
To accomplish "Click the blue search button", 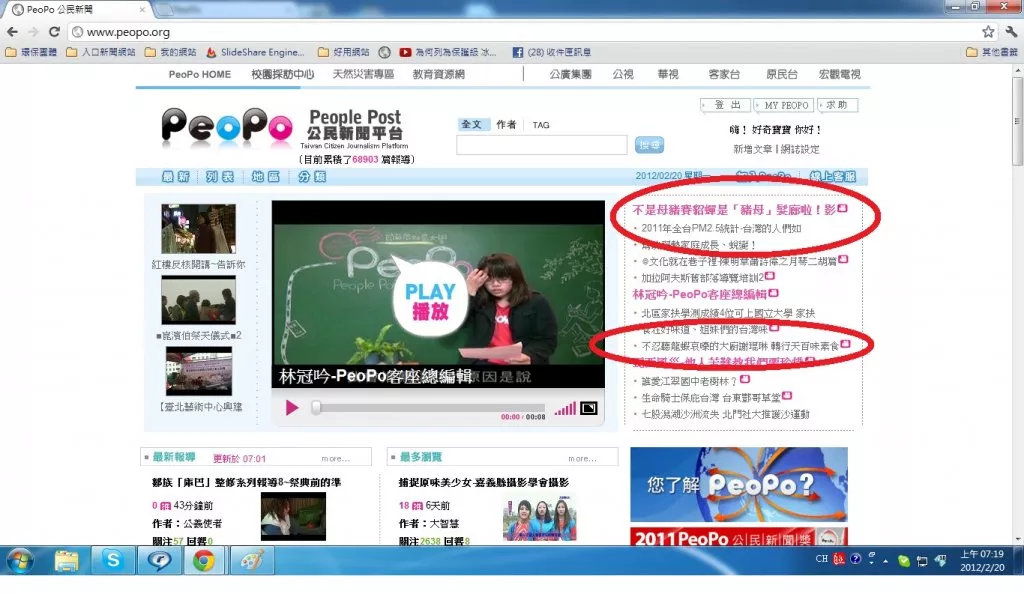I will click(x=649, y=145).
